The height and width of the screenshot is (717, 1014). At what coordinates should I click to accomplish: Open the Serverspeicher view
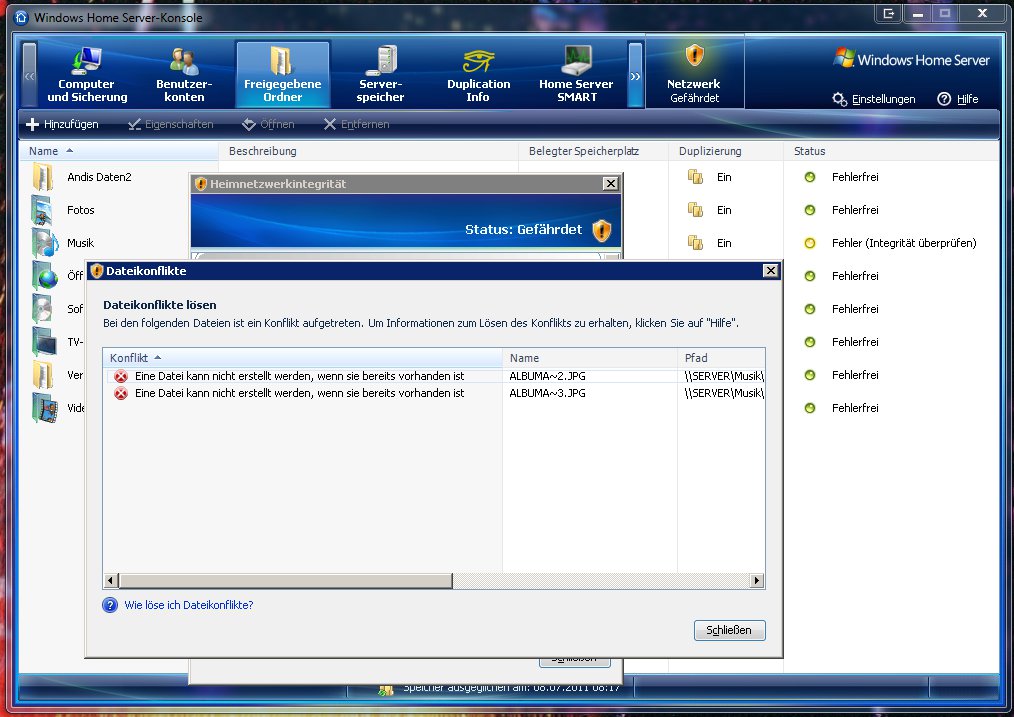pos(380,74)
